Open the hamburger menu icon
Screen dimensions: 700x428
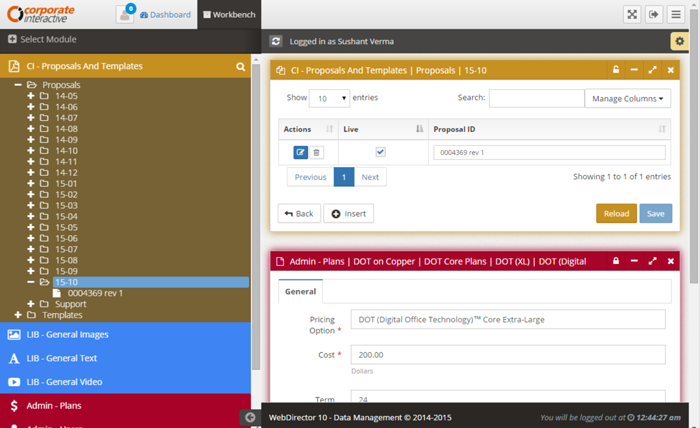[x=678, y=14]
